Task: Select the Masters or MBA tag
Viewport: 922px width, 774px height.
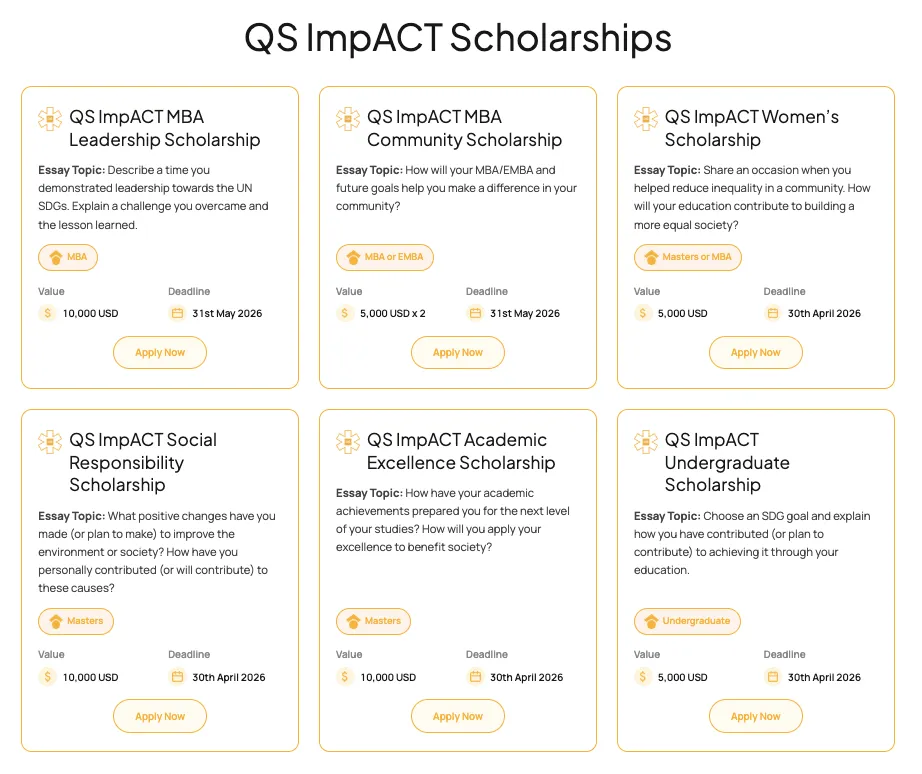Action: click(x=688, y=257)
